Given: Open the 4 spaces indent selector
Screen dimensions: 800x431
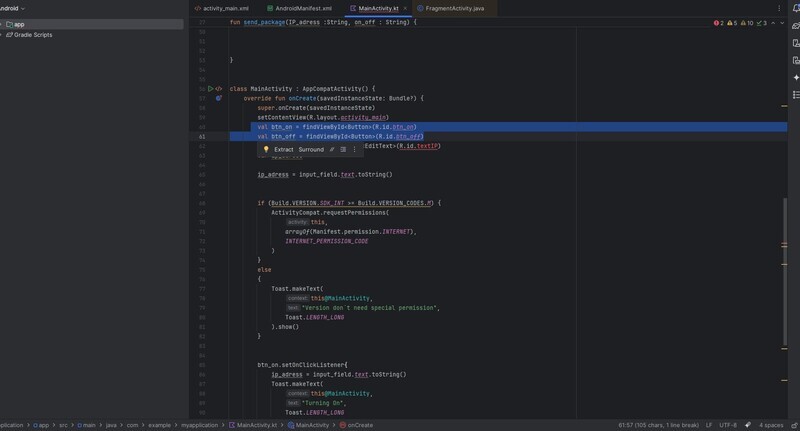Looking at the screenshot, I should pos(771,425).
